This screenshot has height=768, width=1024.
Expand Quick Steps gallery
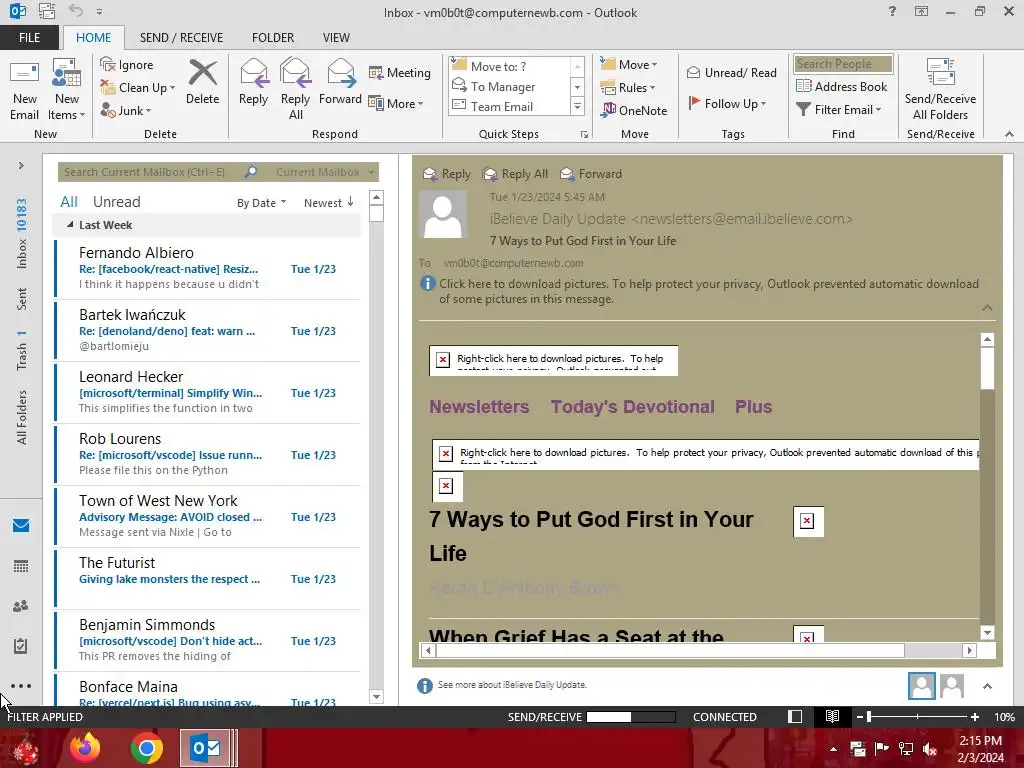577,106
